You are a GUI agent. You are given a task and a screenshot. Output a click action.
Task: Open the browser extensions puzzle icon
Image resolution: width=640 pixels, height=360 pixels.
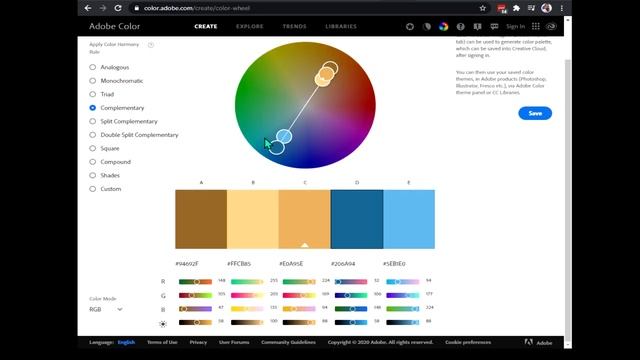tap(516, 8)
